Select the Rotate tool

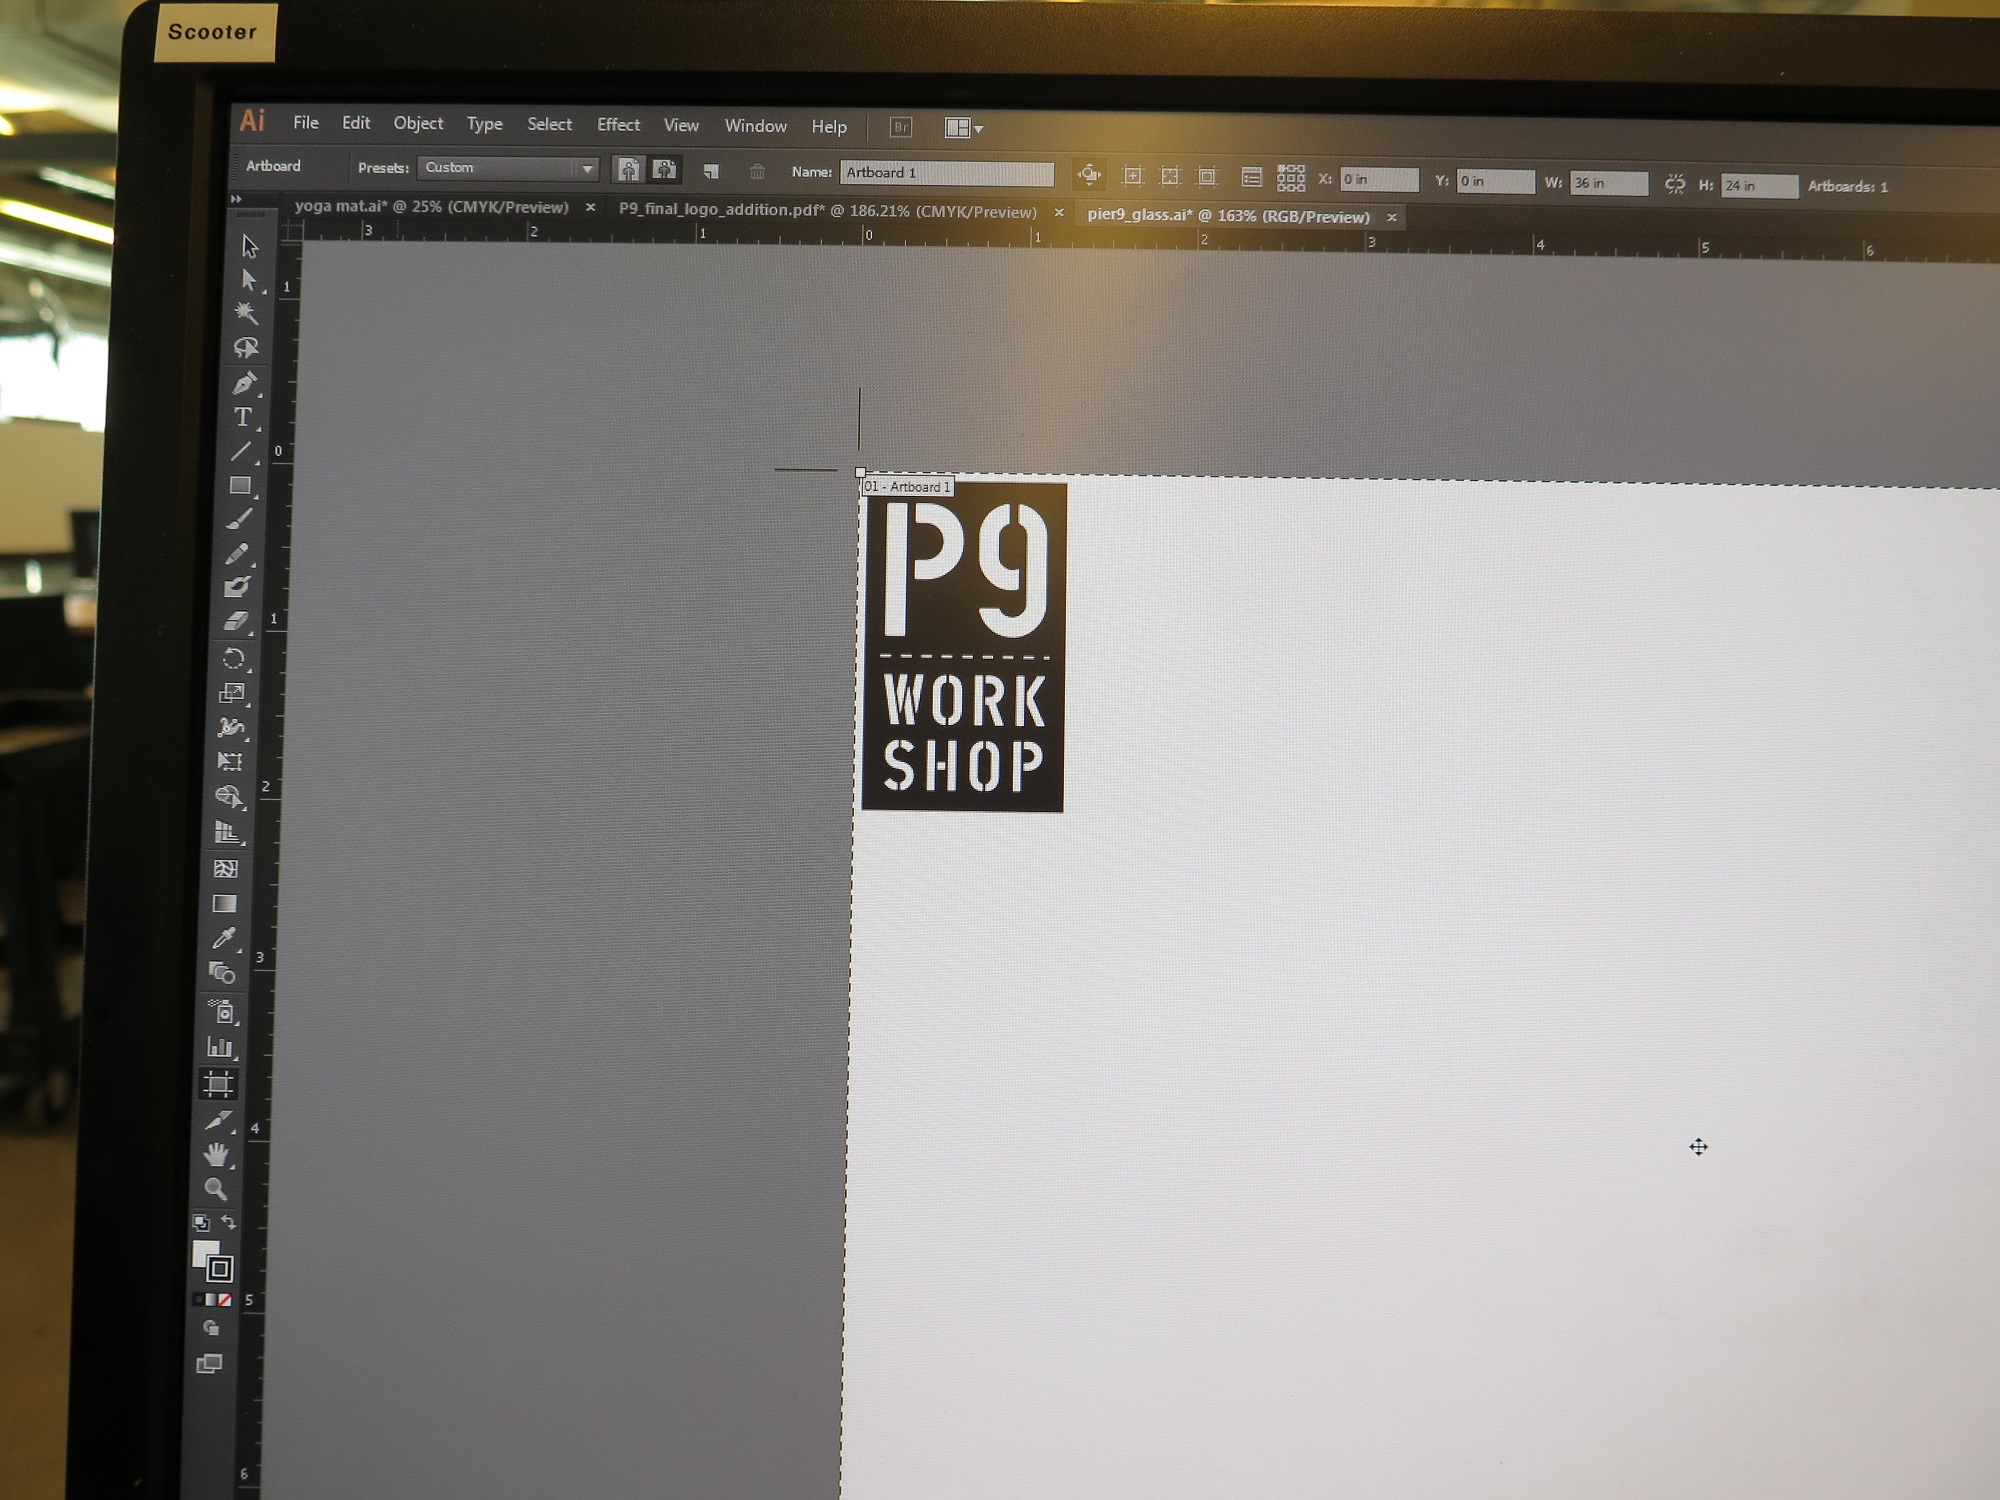pyautogui.click(x=233, y=658)
